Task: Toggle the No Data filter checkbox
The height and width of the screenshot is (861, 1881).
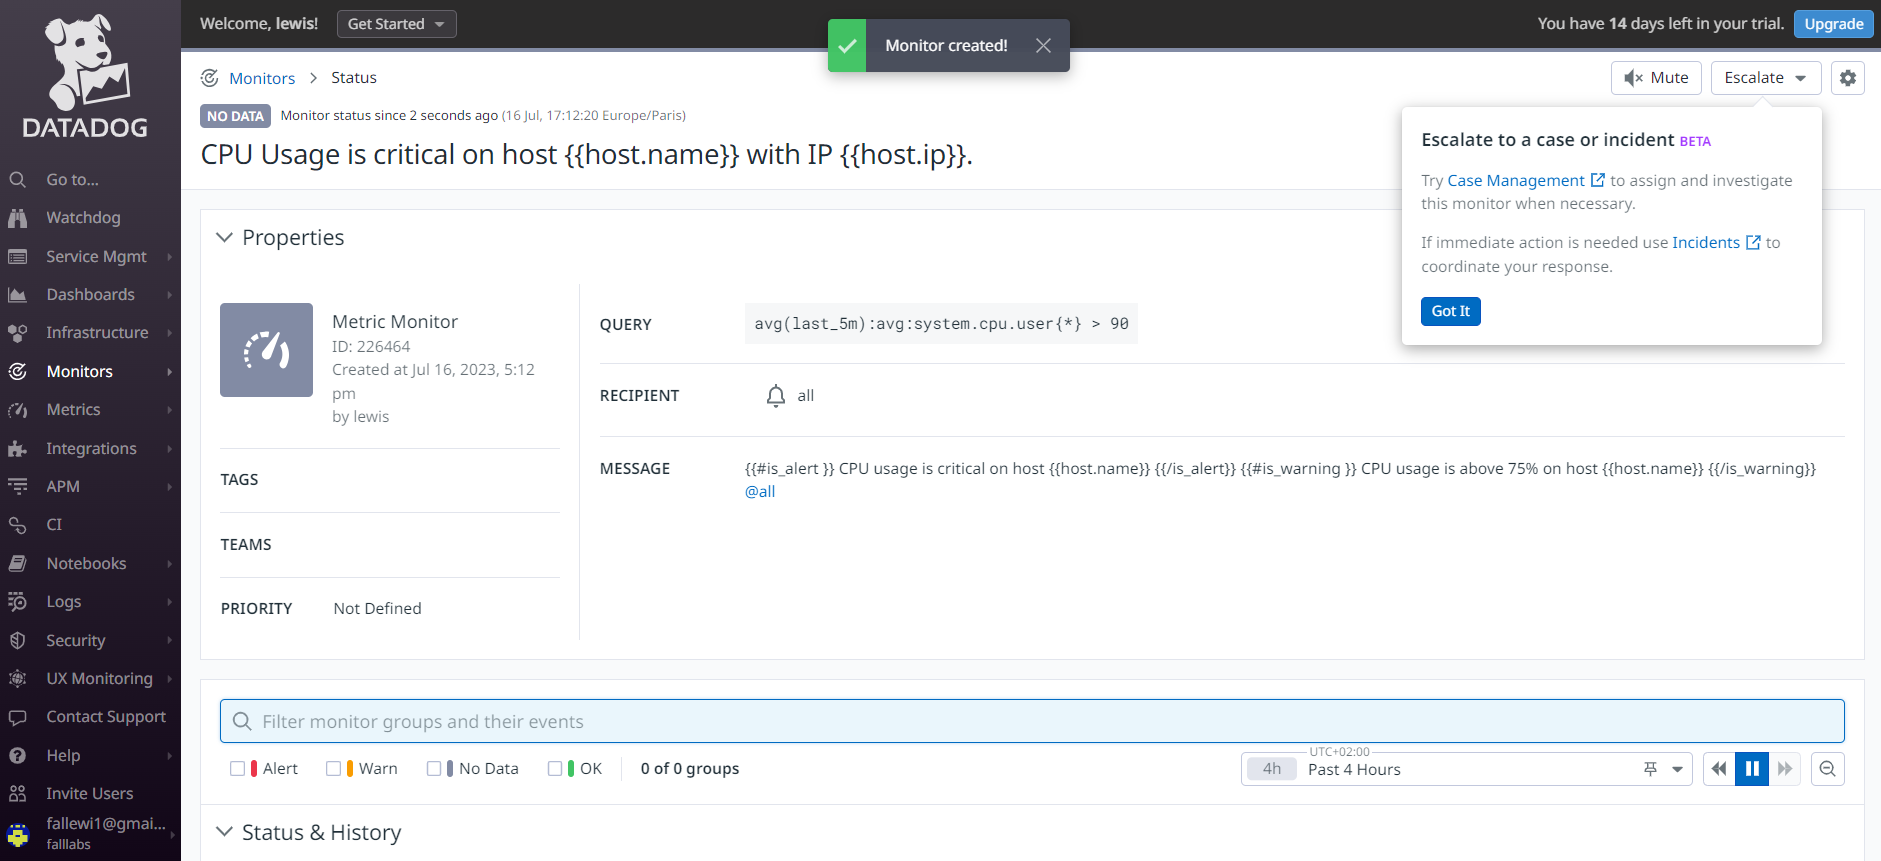Action: pos(433,769)
